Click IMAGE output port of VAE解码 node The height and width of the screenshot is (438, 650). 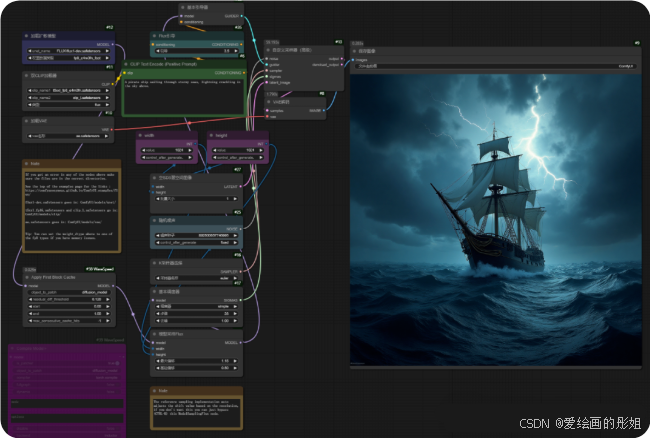(x=324, y=111)
